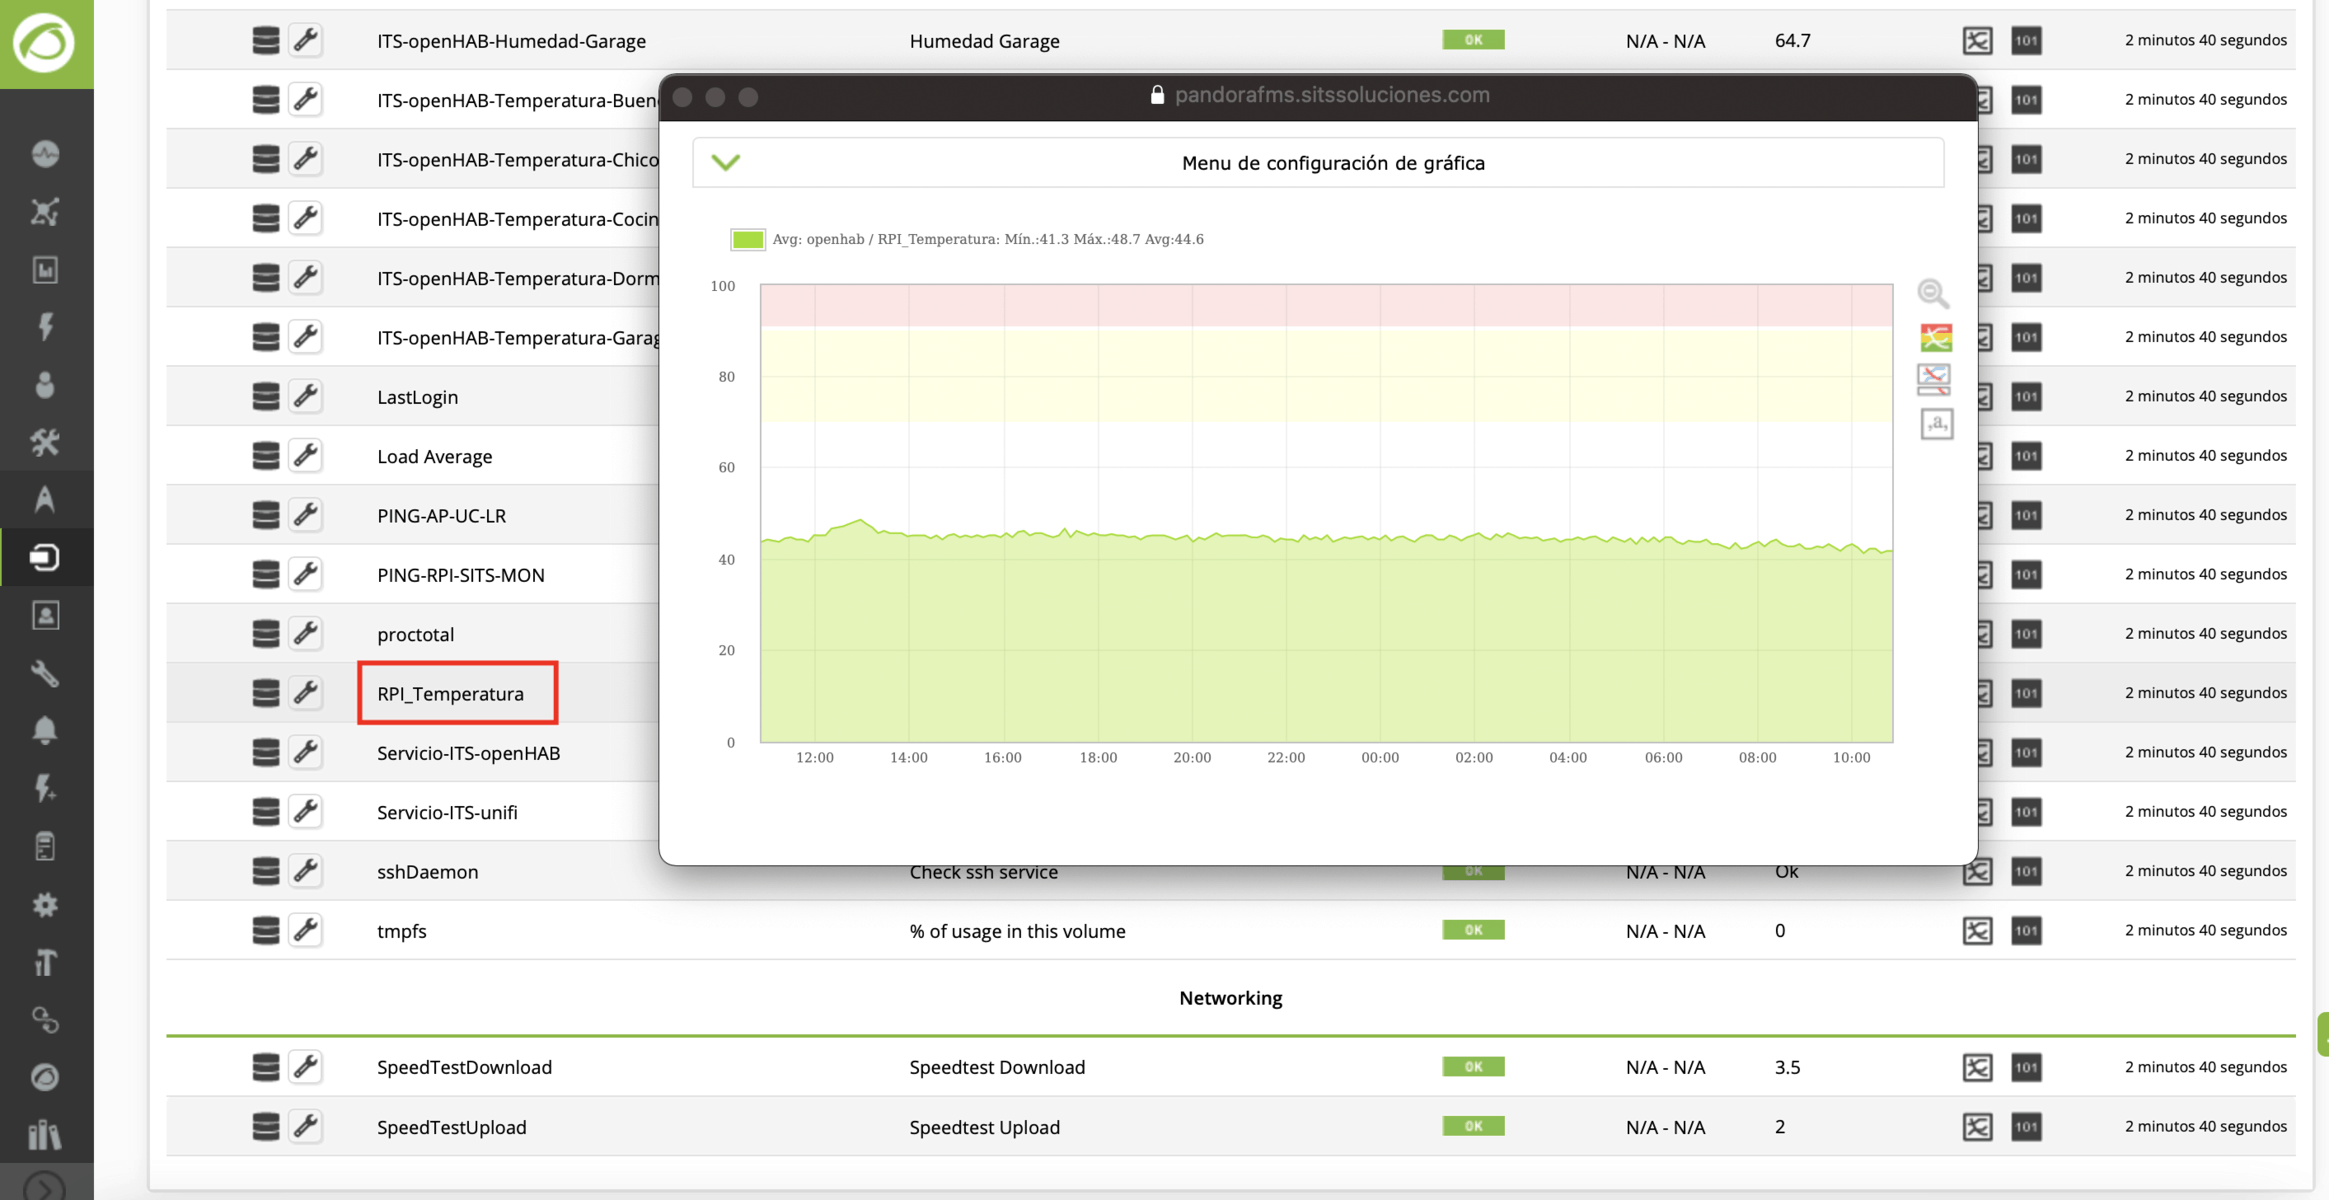
Task: Click the OK status badge for Humedad Garage
Action: tap(1473, 40)
